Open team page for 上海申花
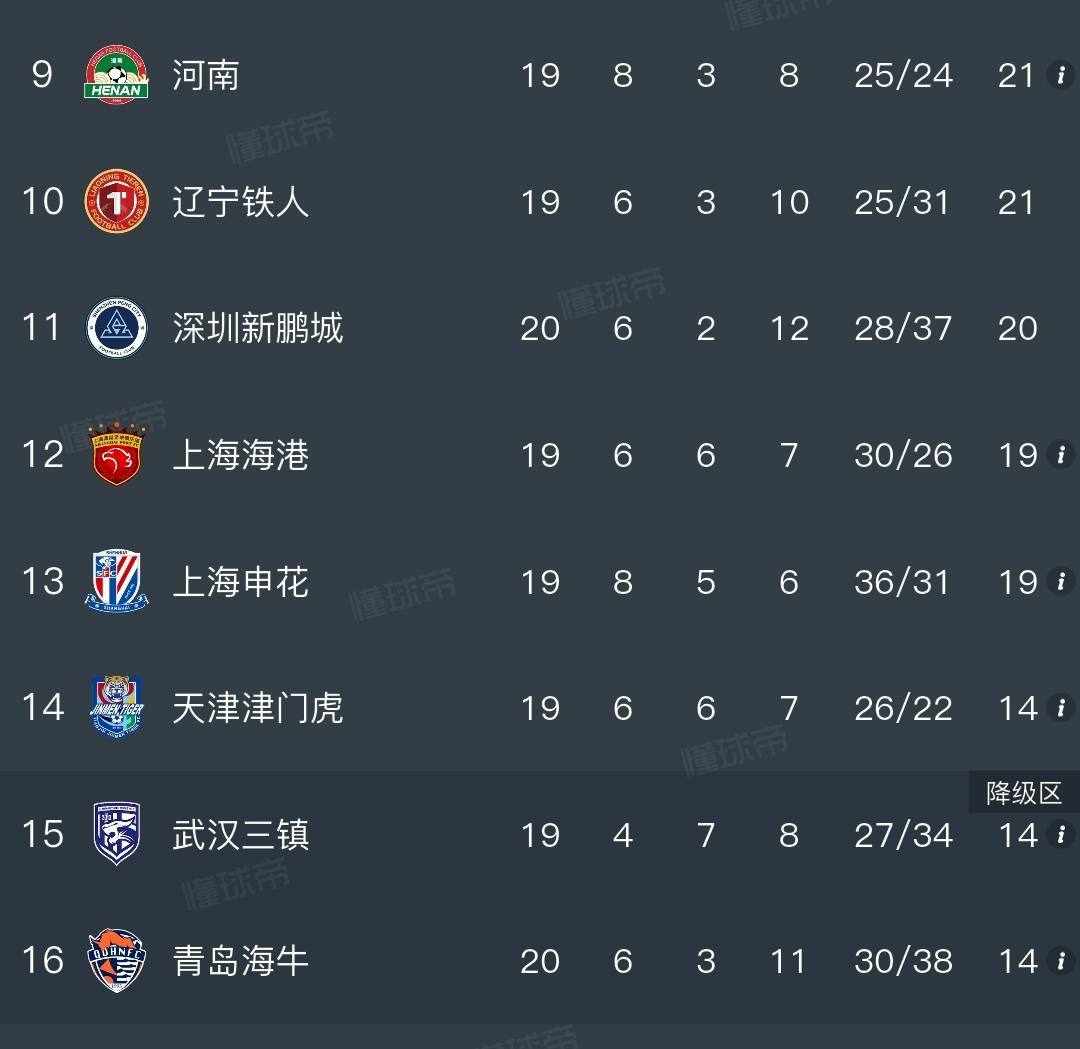The image size is (1080, 1049). [x=240, y=581]
